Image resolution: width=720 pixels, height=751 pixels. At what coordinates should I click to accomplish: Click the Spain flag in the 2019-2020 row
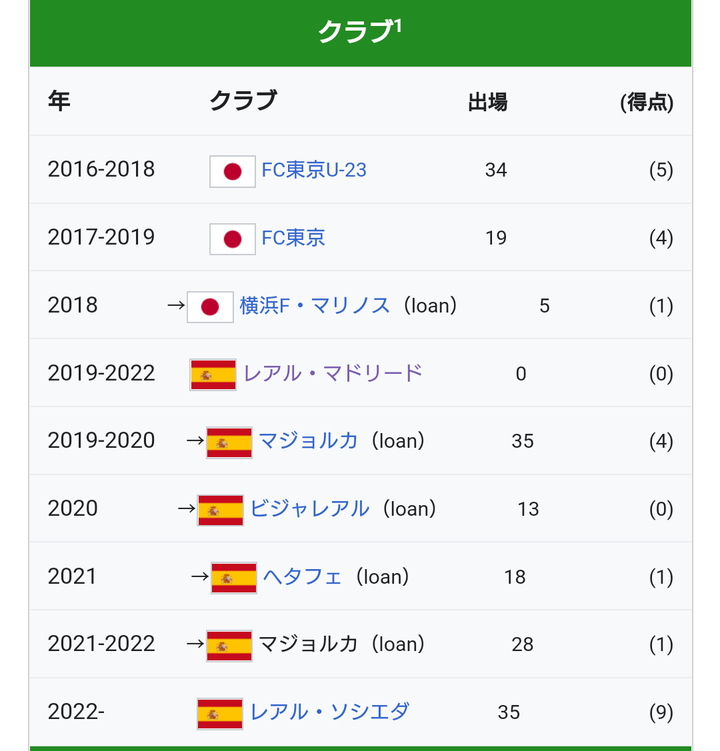[x=229, y=443]
